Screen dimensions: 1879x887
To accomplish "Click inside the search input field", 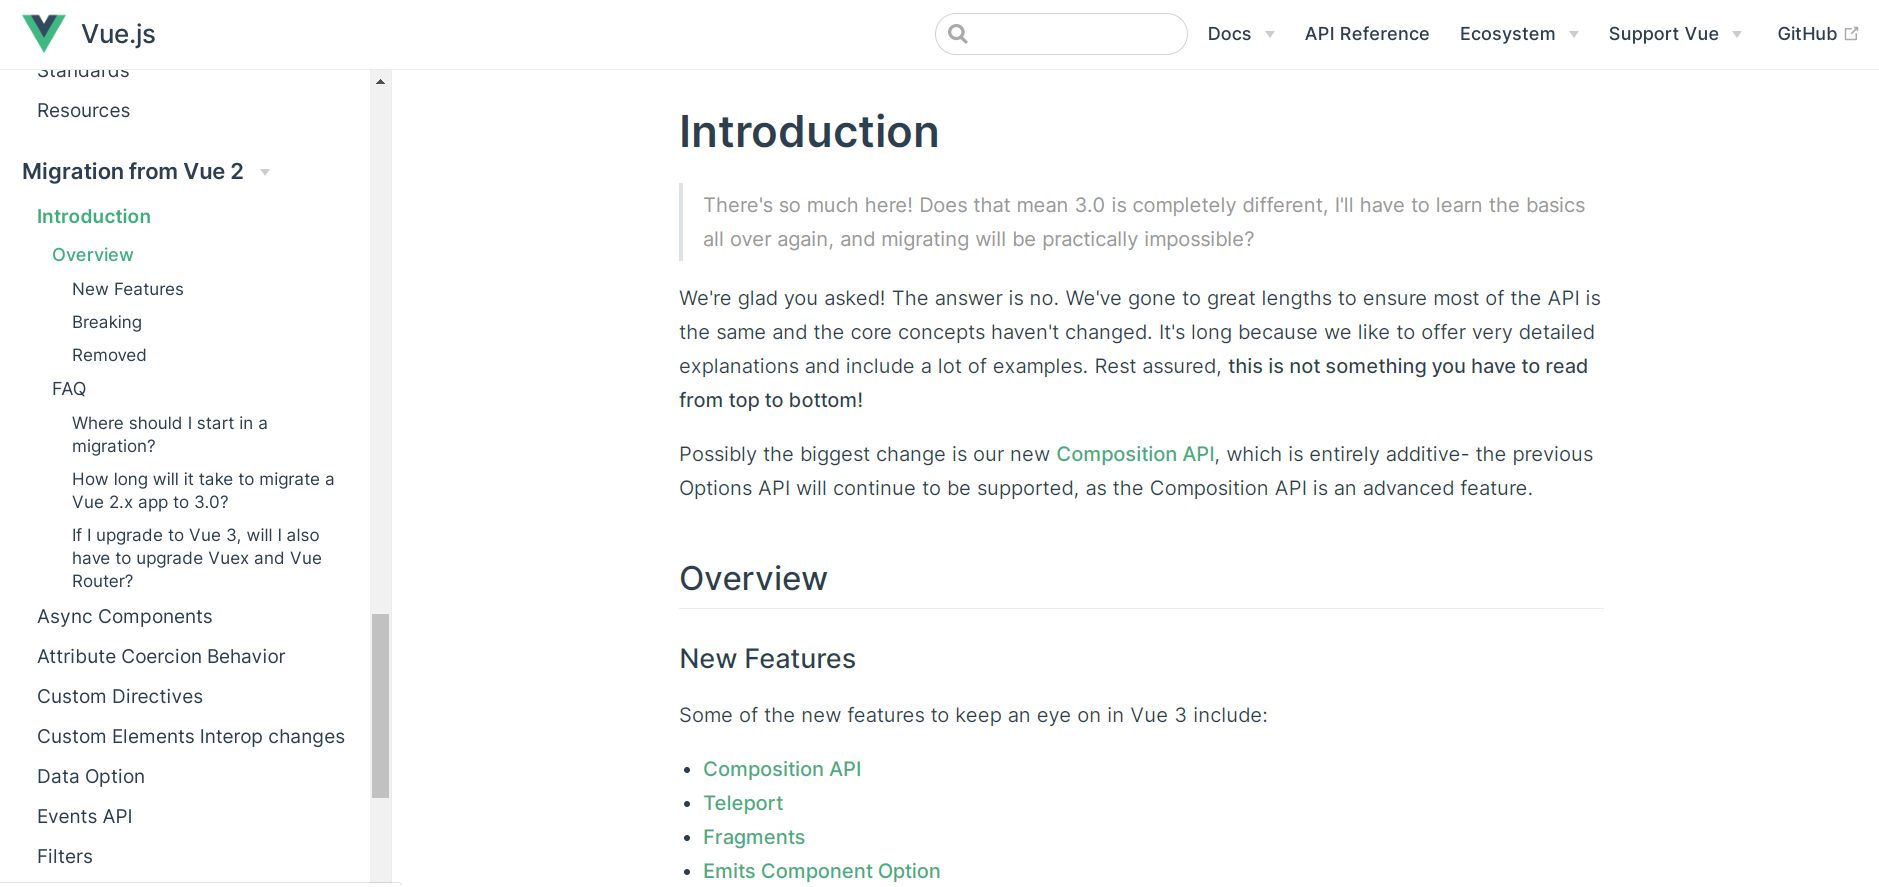I will pyautogui.click(x=1060, y=33).
